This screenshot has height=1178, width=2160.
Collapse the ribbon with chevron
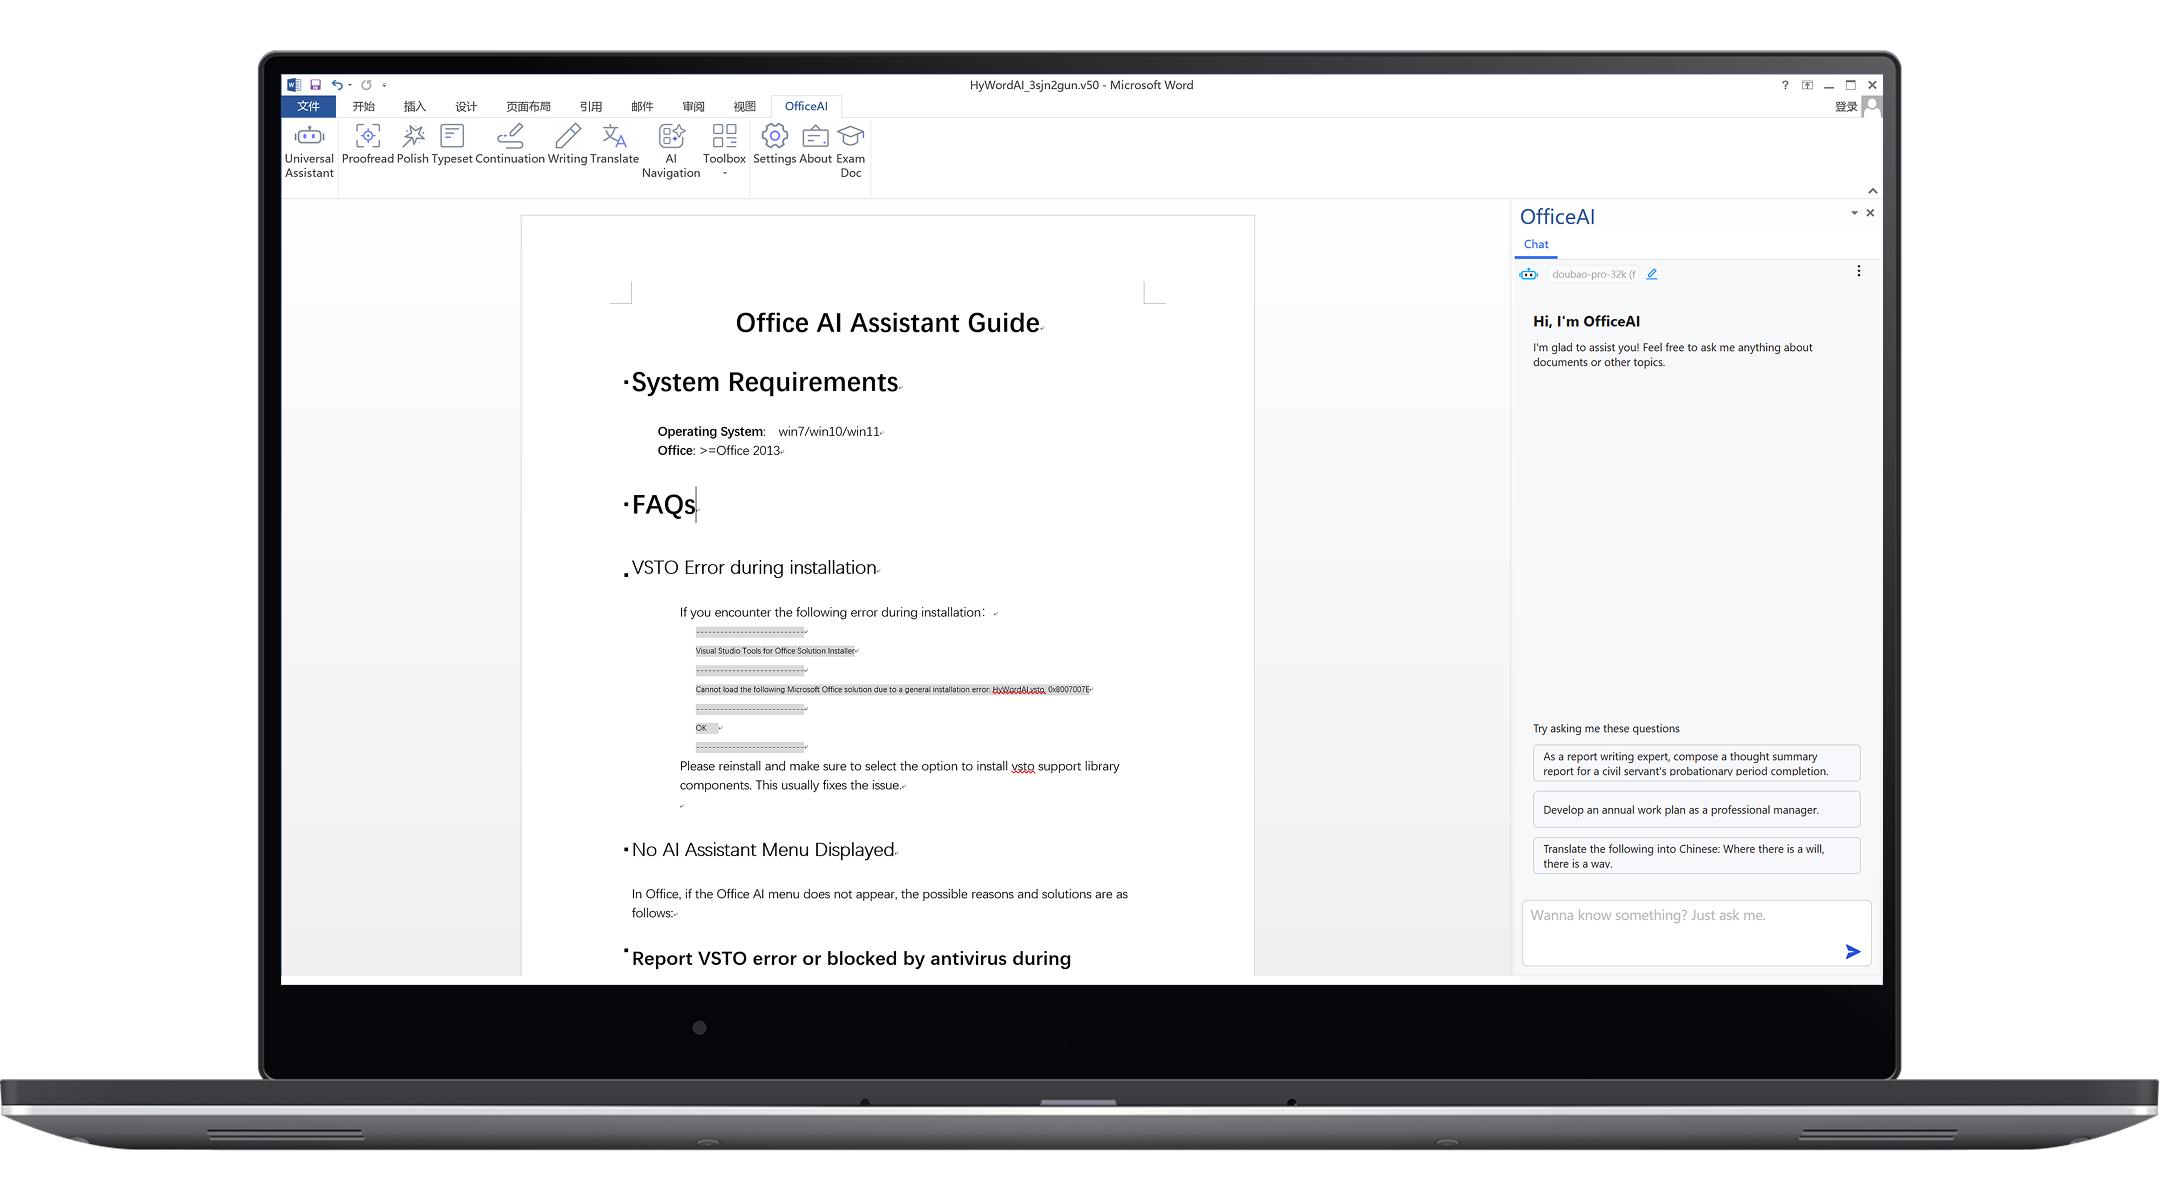pyautogui.click(x=1872, y=191)
